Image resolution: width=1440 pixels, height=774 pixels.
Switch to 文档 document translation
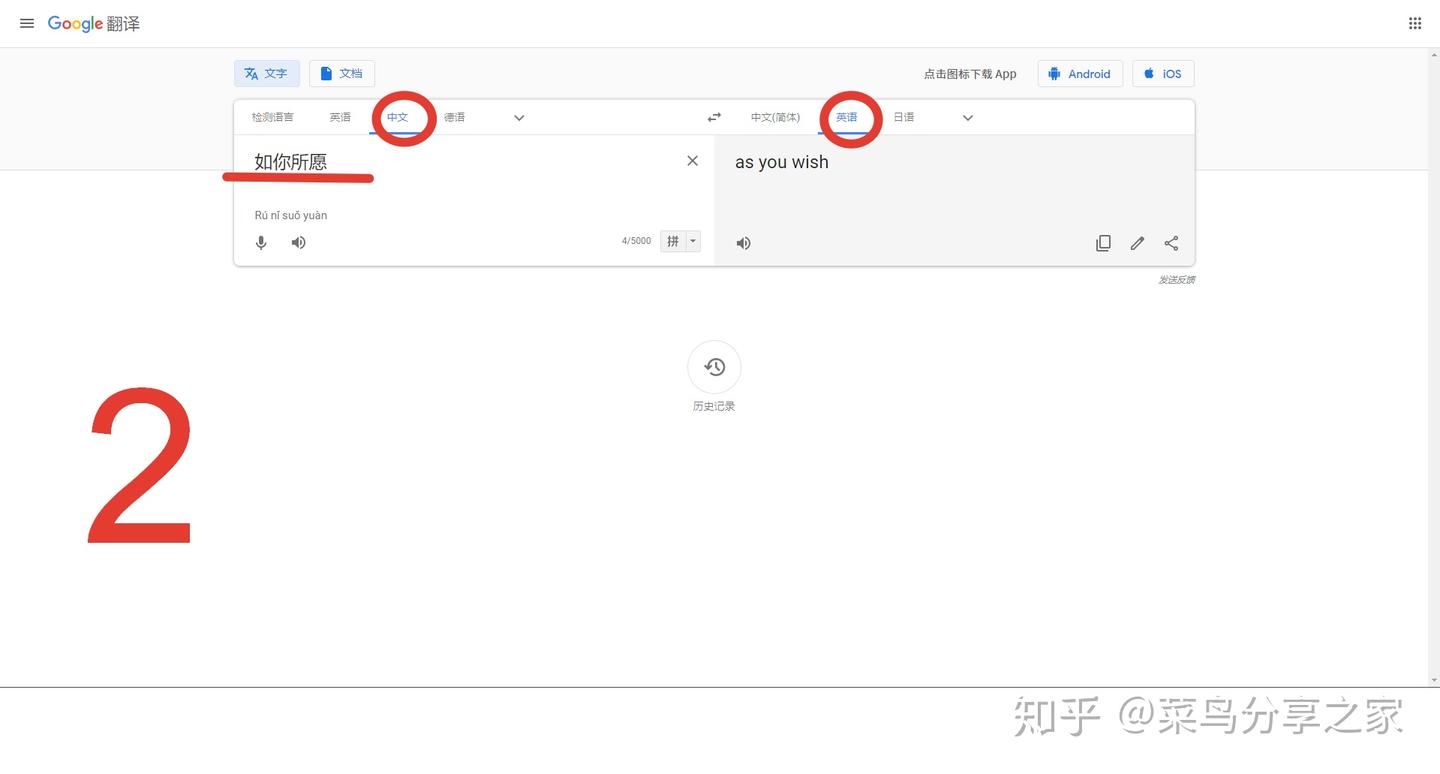[342, 73]
